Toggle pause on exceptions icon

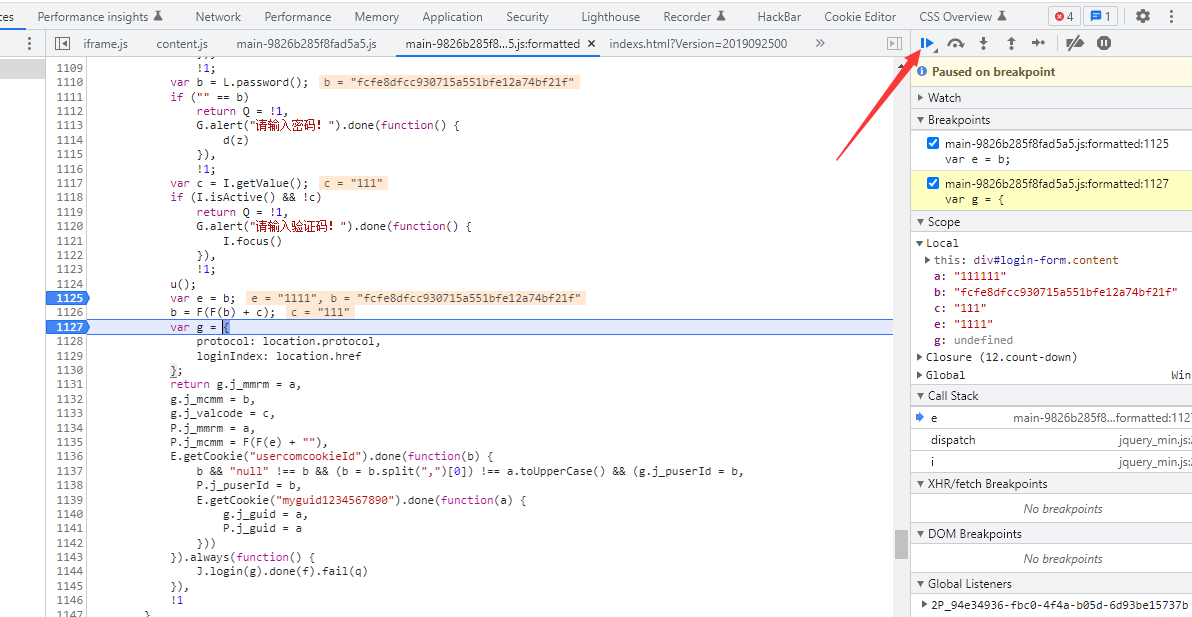pos(1104,43)
